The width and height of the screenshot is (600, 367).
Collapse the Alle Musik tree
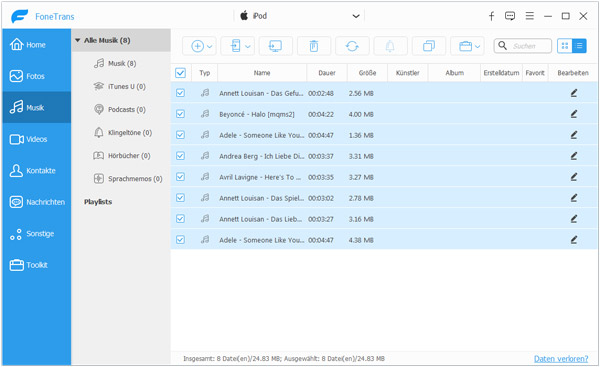click(78, 40)
